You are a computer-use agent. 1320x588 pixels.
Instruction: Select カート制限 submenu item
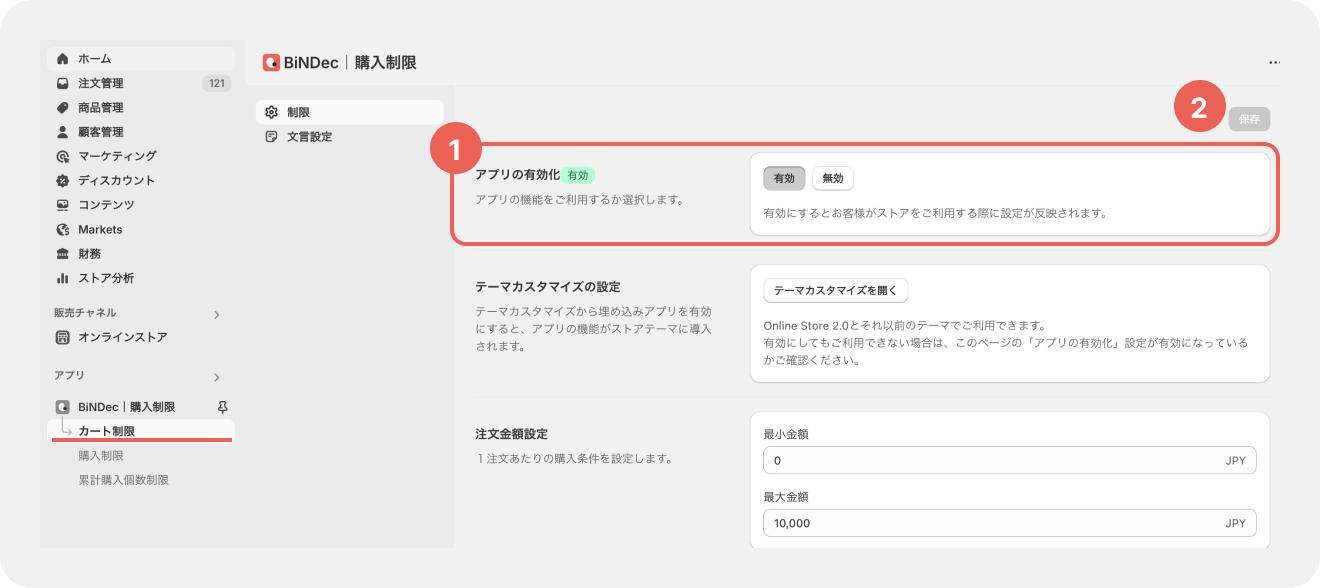140,431
